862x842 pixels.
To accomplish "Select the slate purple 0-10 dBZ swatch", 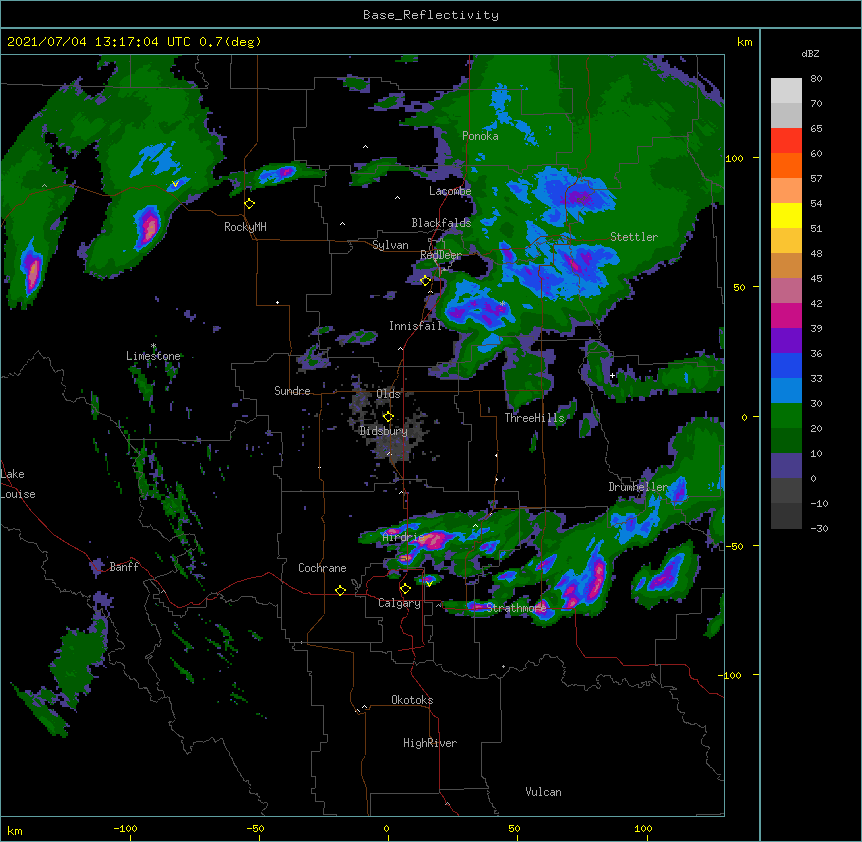I will tap(786, 466).
